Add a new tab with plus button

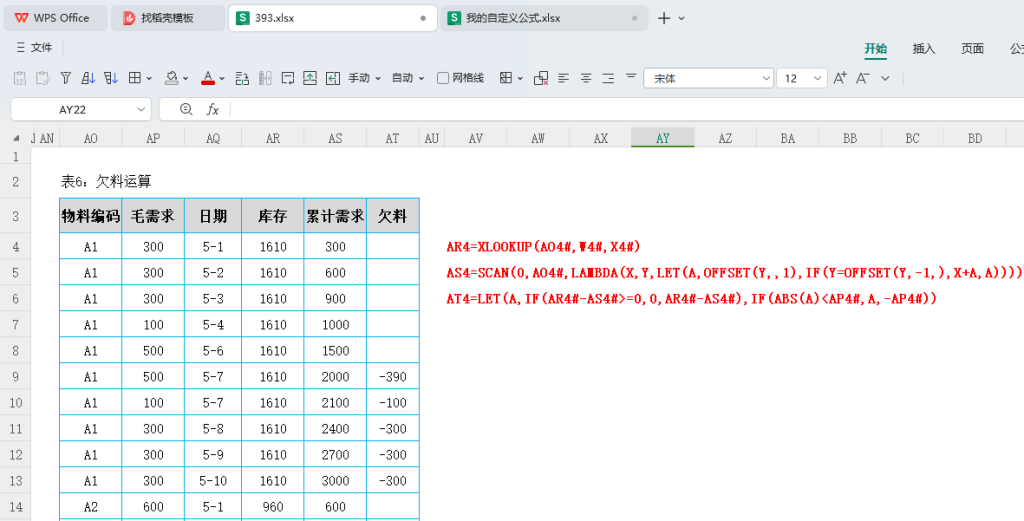(664, 18)
